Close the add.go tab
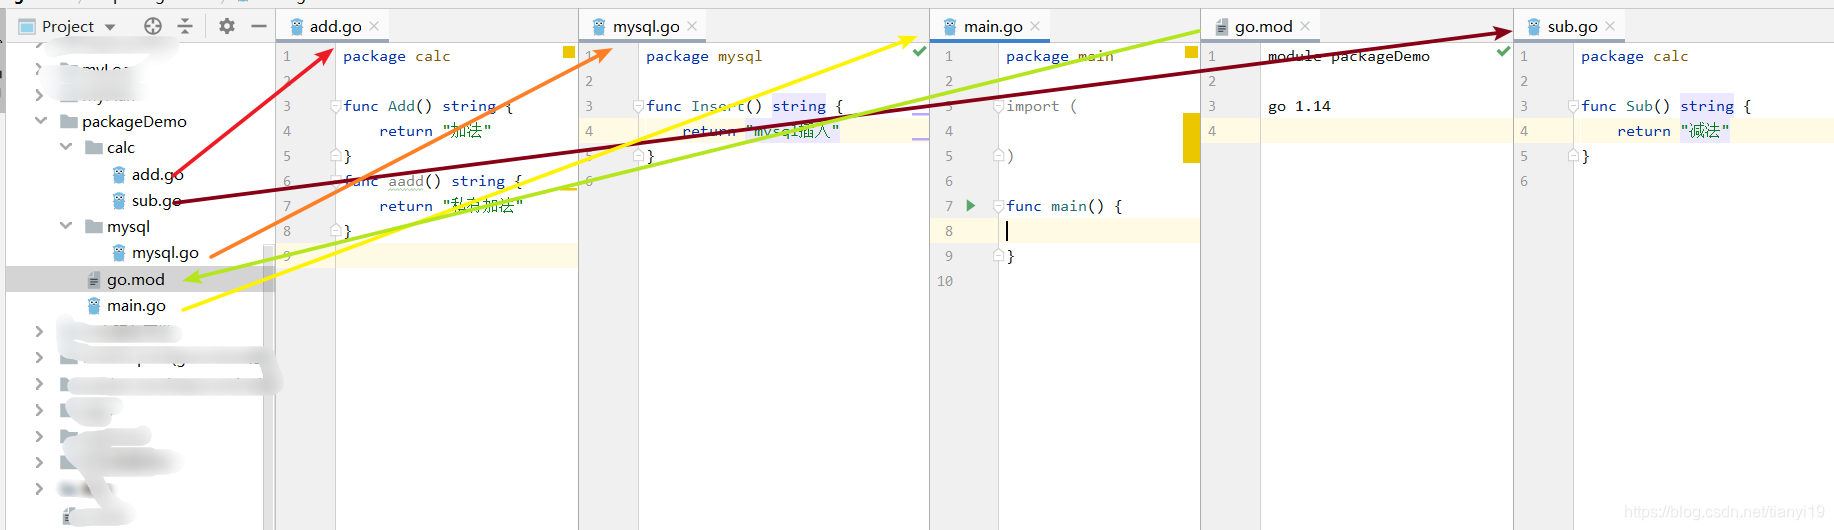1834x530 pixels. tap(374, 26)
